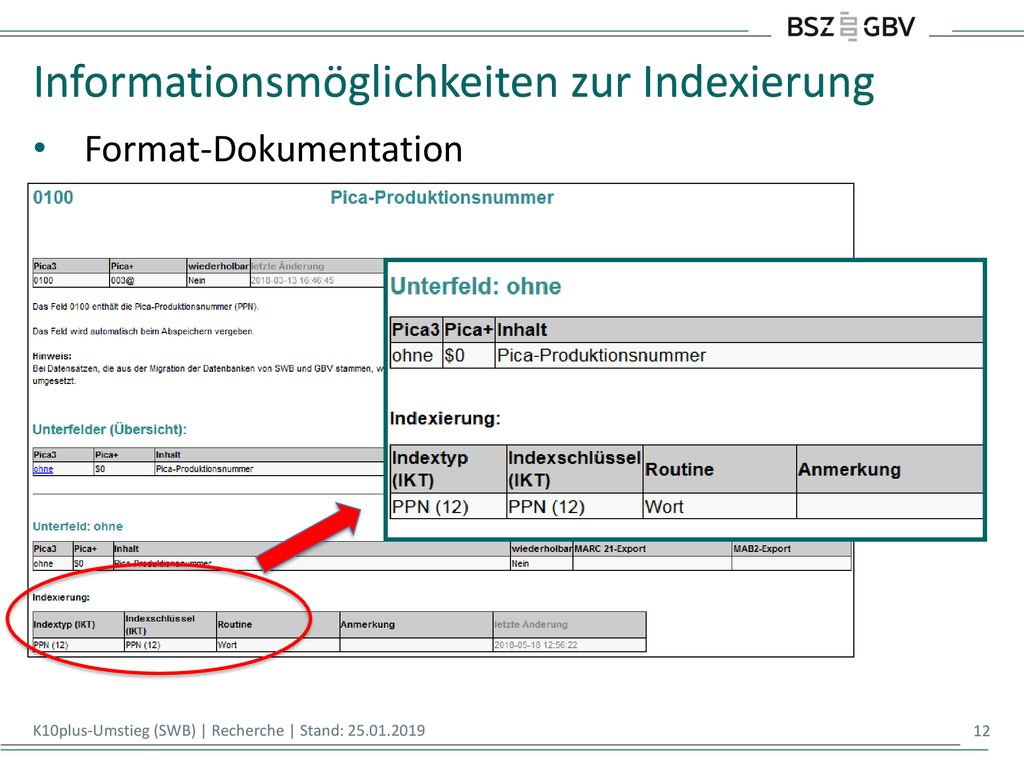Select the bold 'Indexierung:' label in callout
The width and height of the screenshot is (1024, 768).
pos(445,418)
